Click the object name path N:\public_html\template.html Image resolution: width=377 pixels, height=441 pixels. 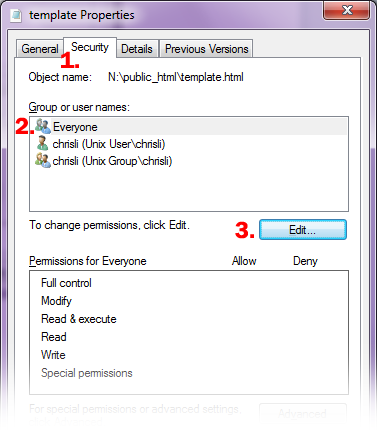pyautogui.click(x=176, y=77)
